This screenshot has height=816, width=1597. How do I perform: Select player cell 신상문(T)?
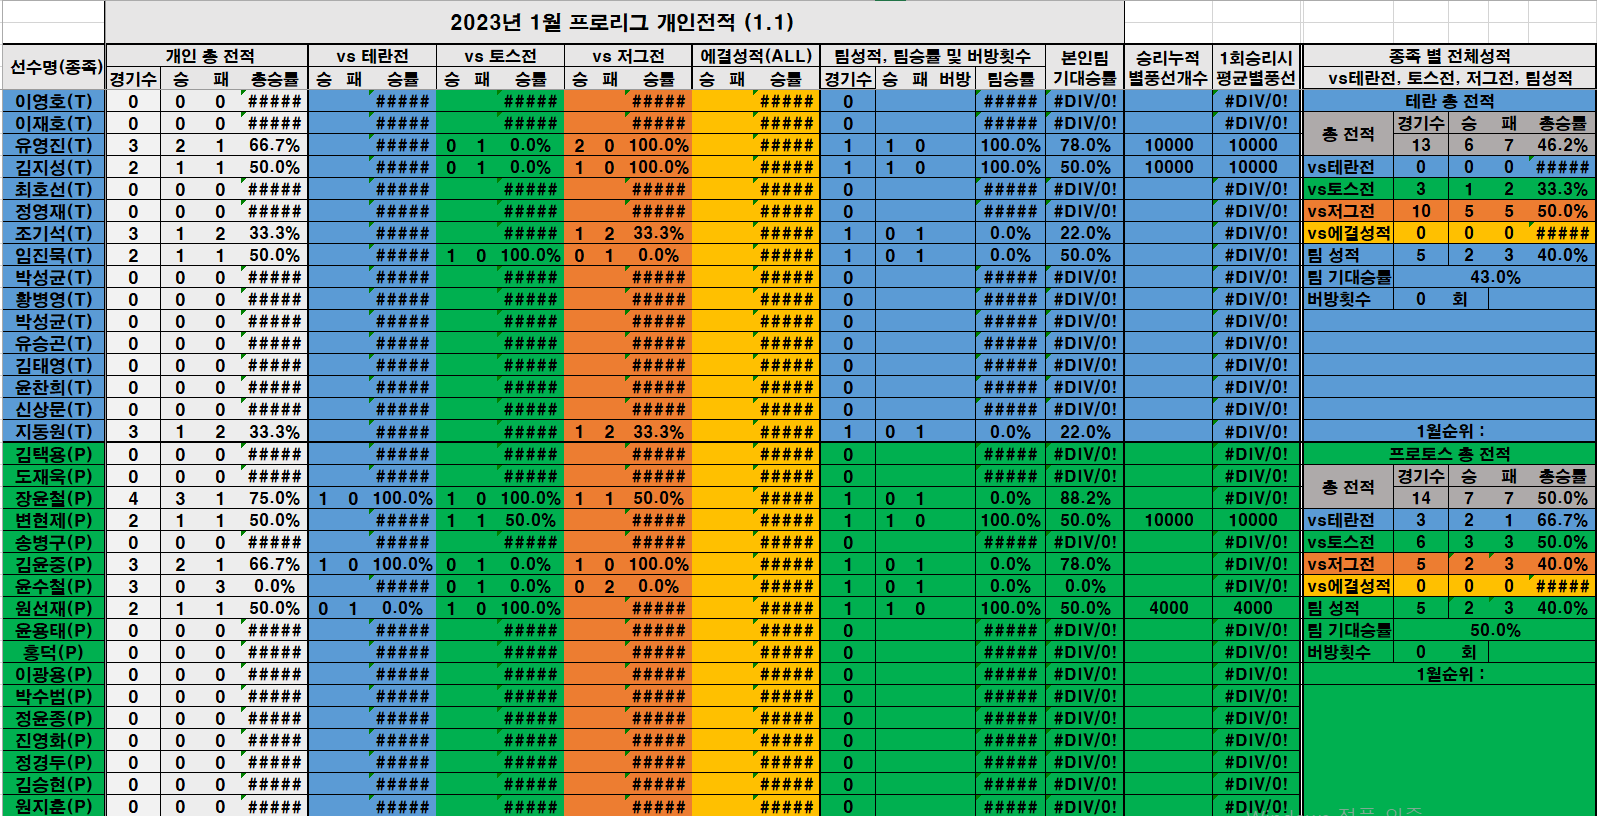coord(54,409)
